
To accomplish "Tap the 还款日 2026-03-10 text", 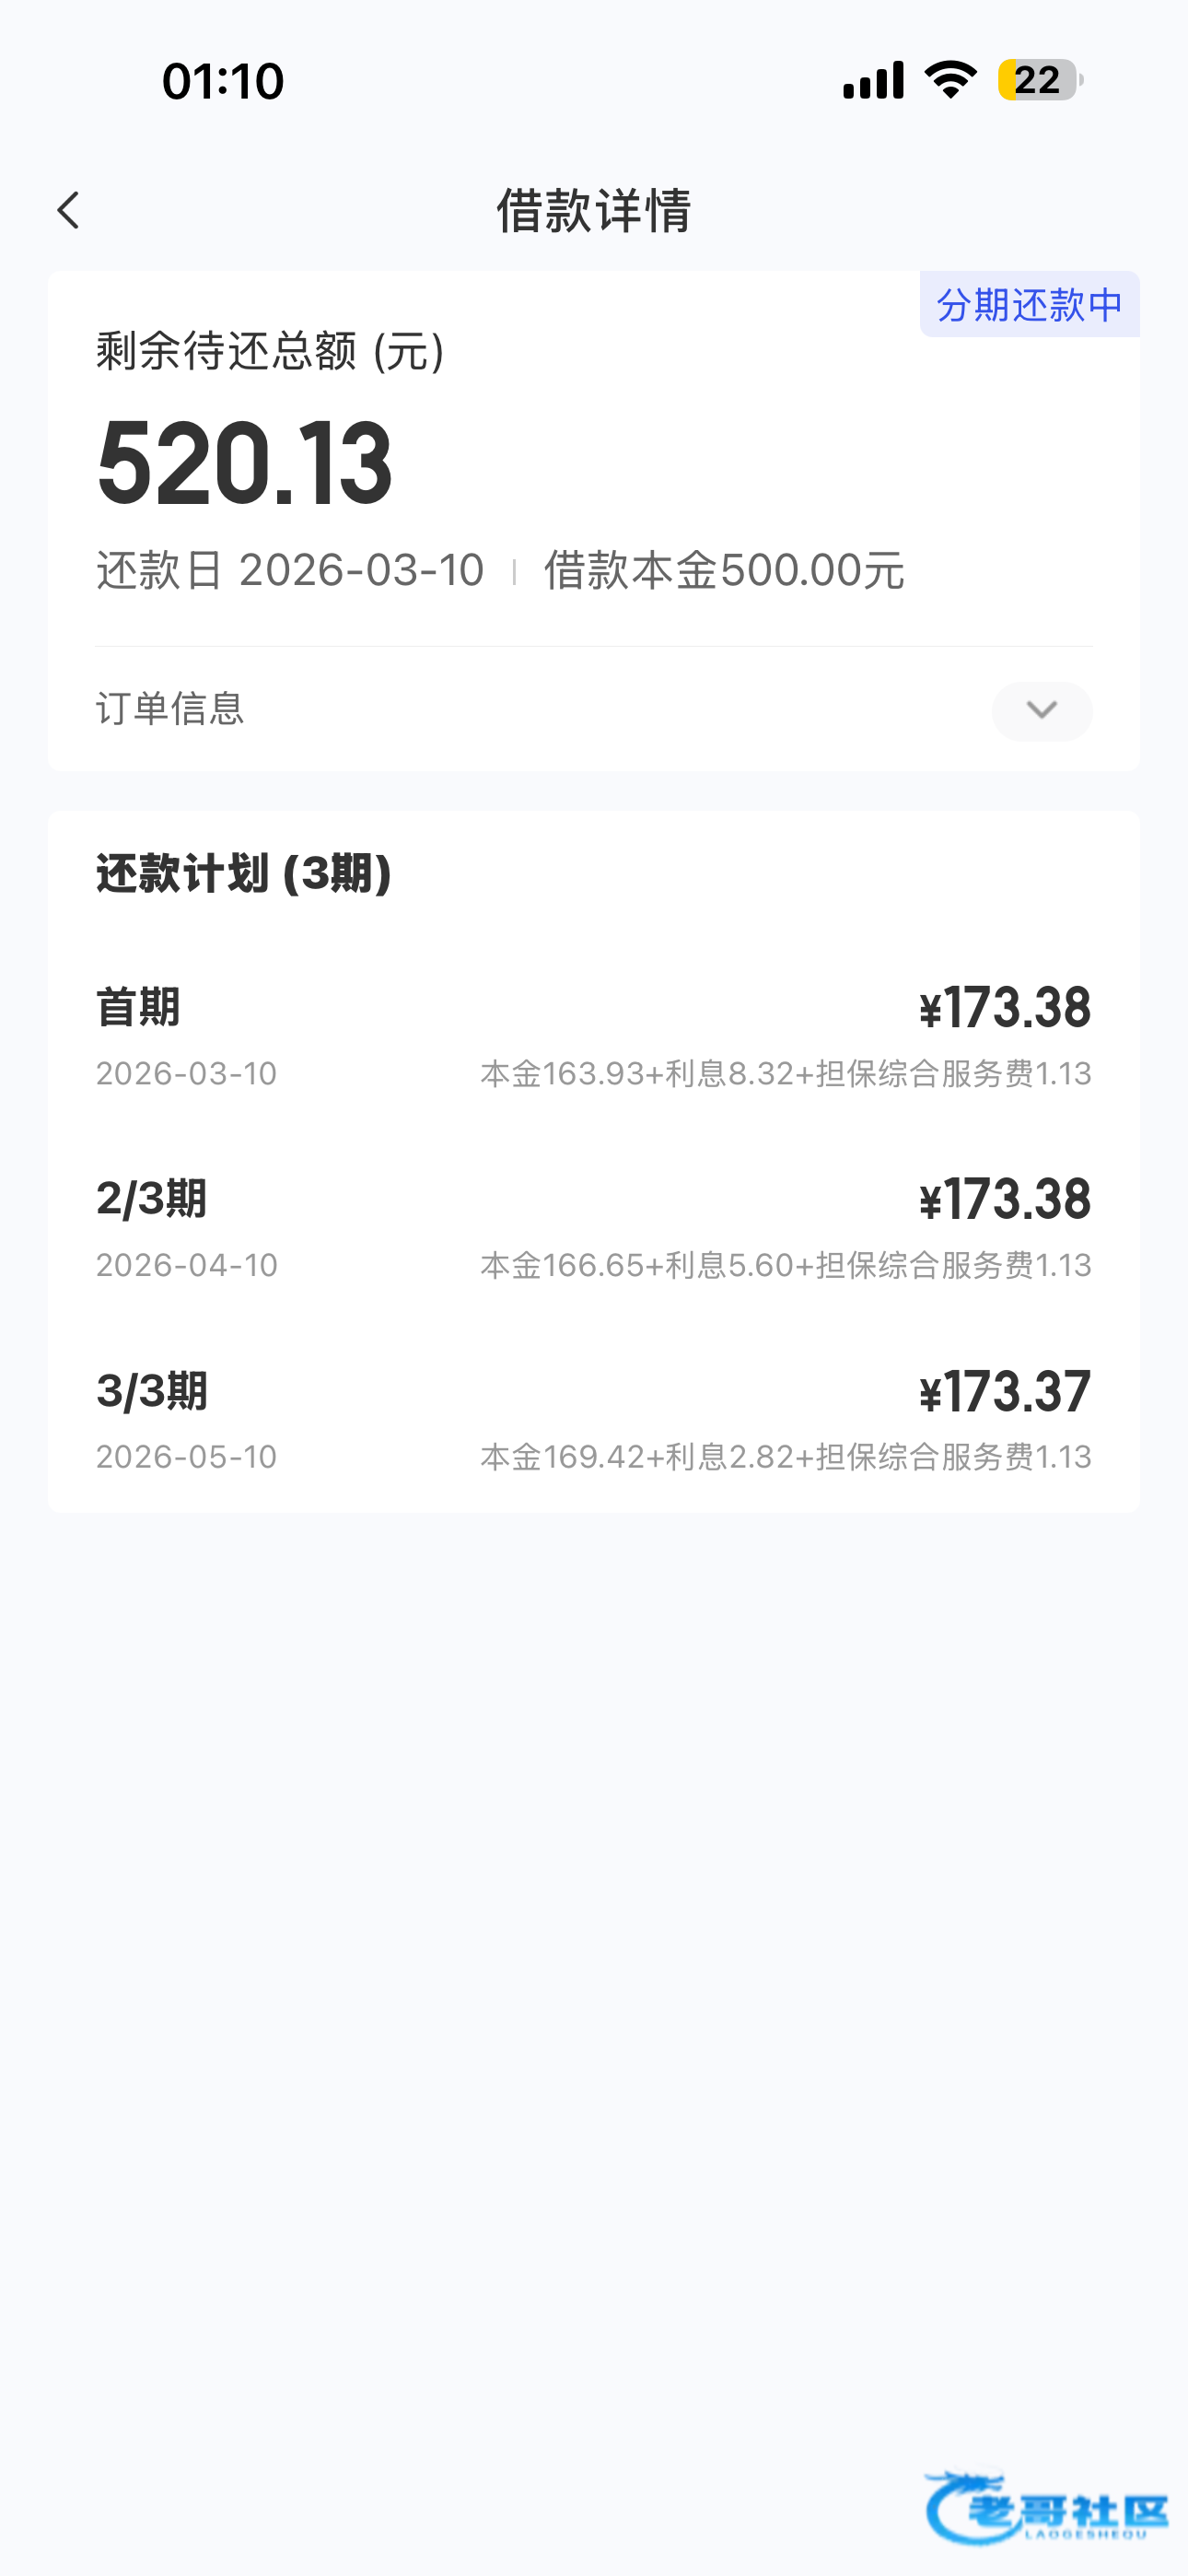I will coord(290,570).
